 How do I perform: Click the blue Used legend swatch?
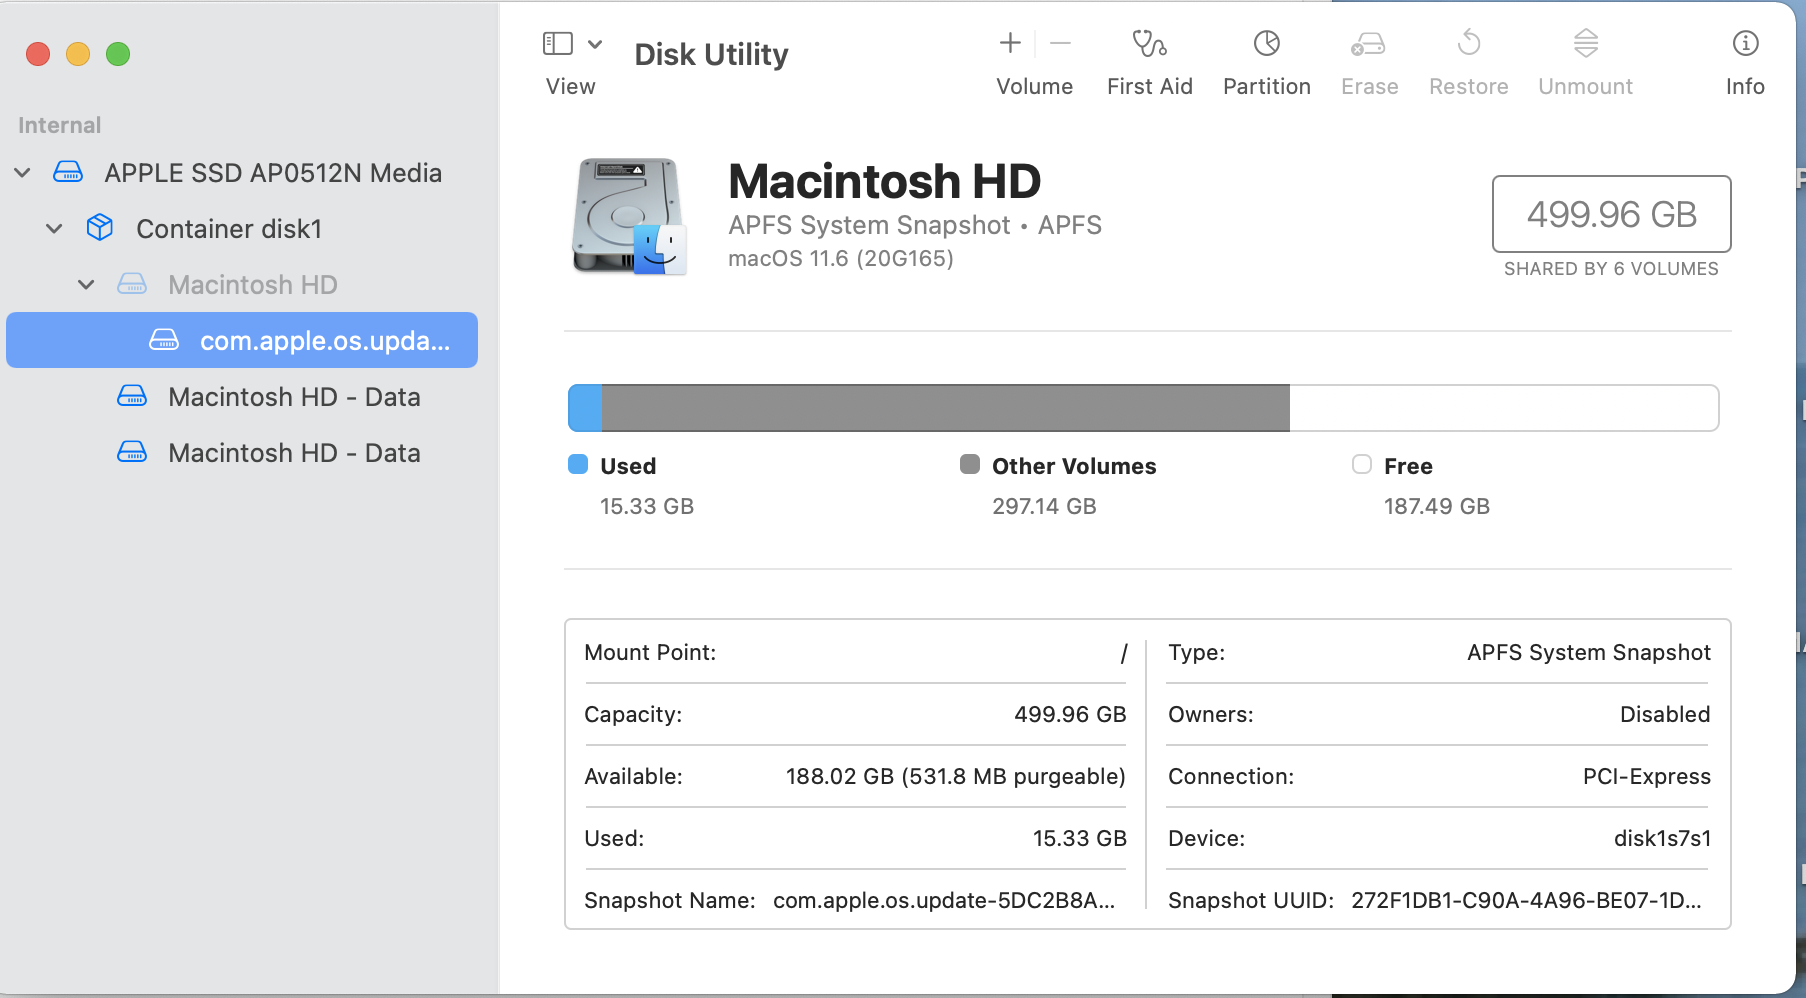tap(578, 464)
